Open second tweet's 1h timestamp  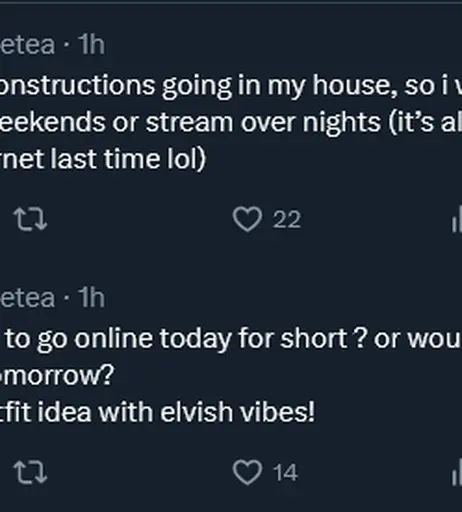coord(91,297)
